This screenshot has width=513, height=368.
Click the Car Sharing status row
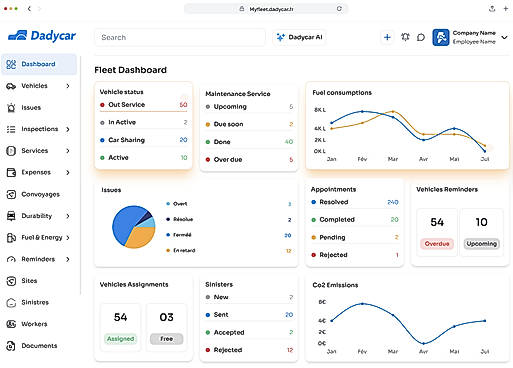point(144,140)
